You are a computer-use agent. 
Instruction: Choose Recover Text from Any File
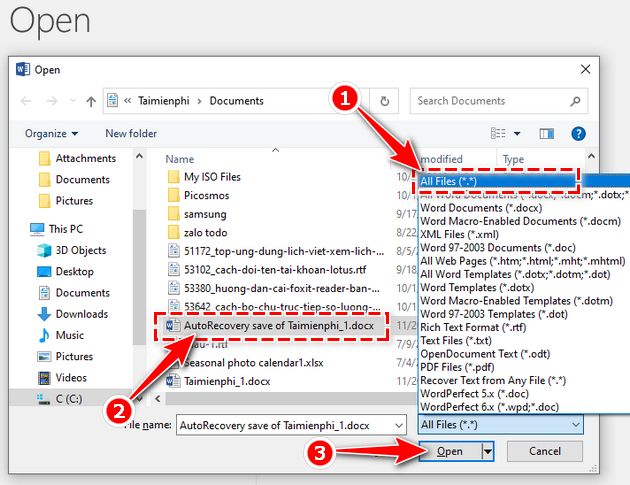(x=524, y=380)
